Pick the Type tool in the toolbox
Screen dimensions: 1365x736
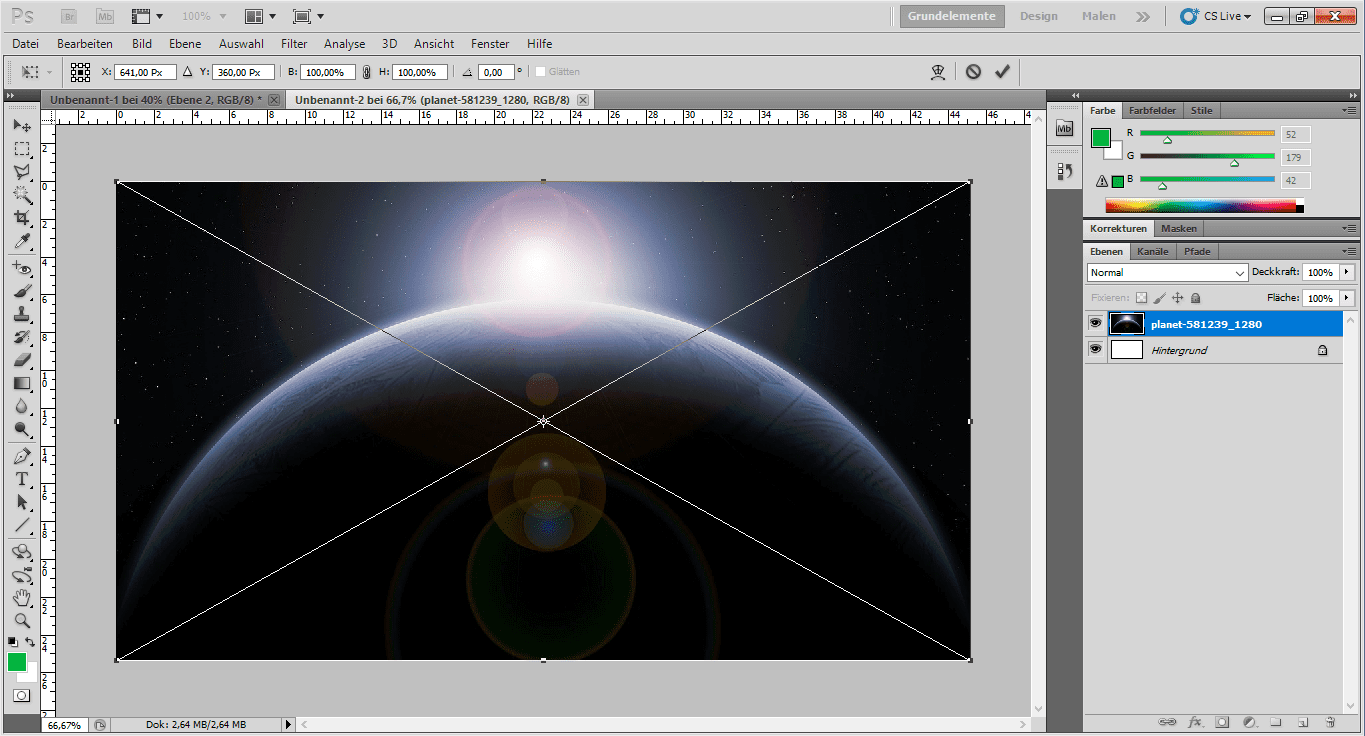click(x=21, y=479)
